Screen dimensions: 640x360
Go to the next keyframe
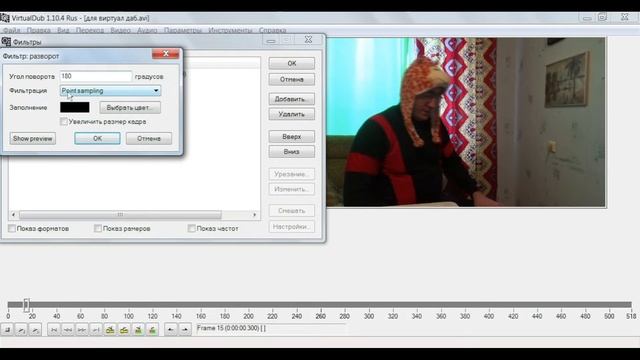tap(124, 329)
